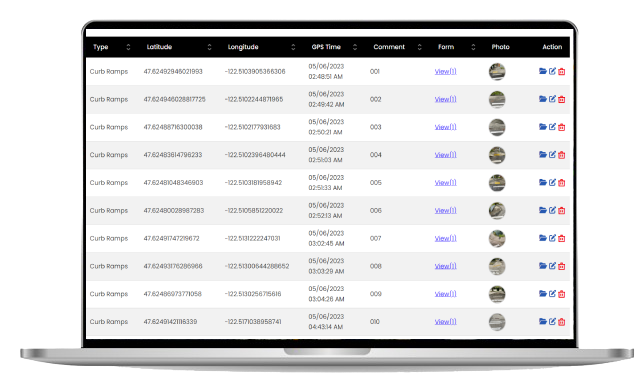Edit the record with comment 005
Image resolution: width=640 pixels, height=390 pixels.
click(552, 182)
